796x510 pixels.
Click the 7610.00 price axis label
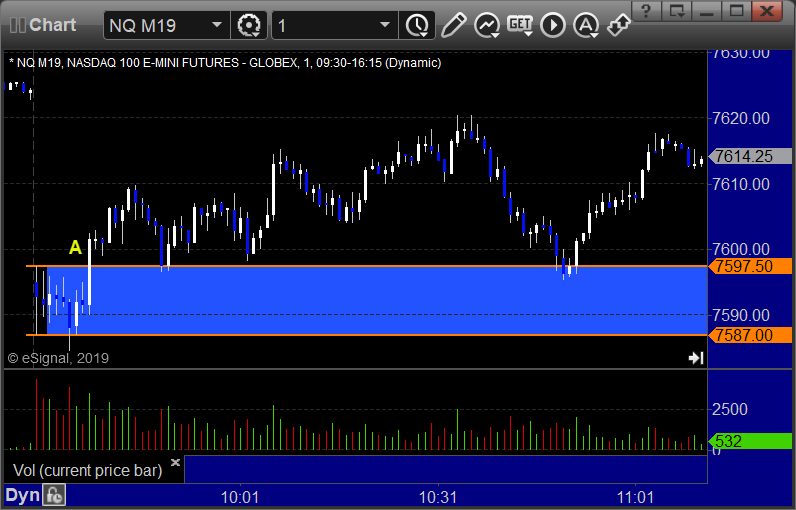click(741, 184)
